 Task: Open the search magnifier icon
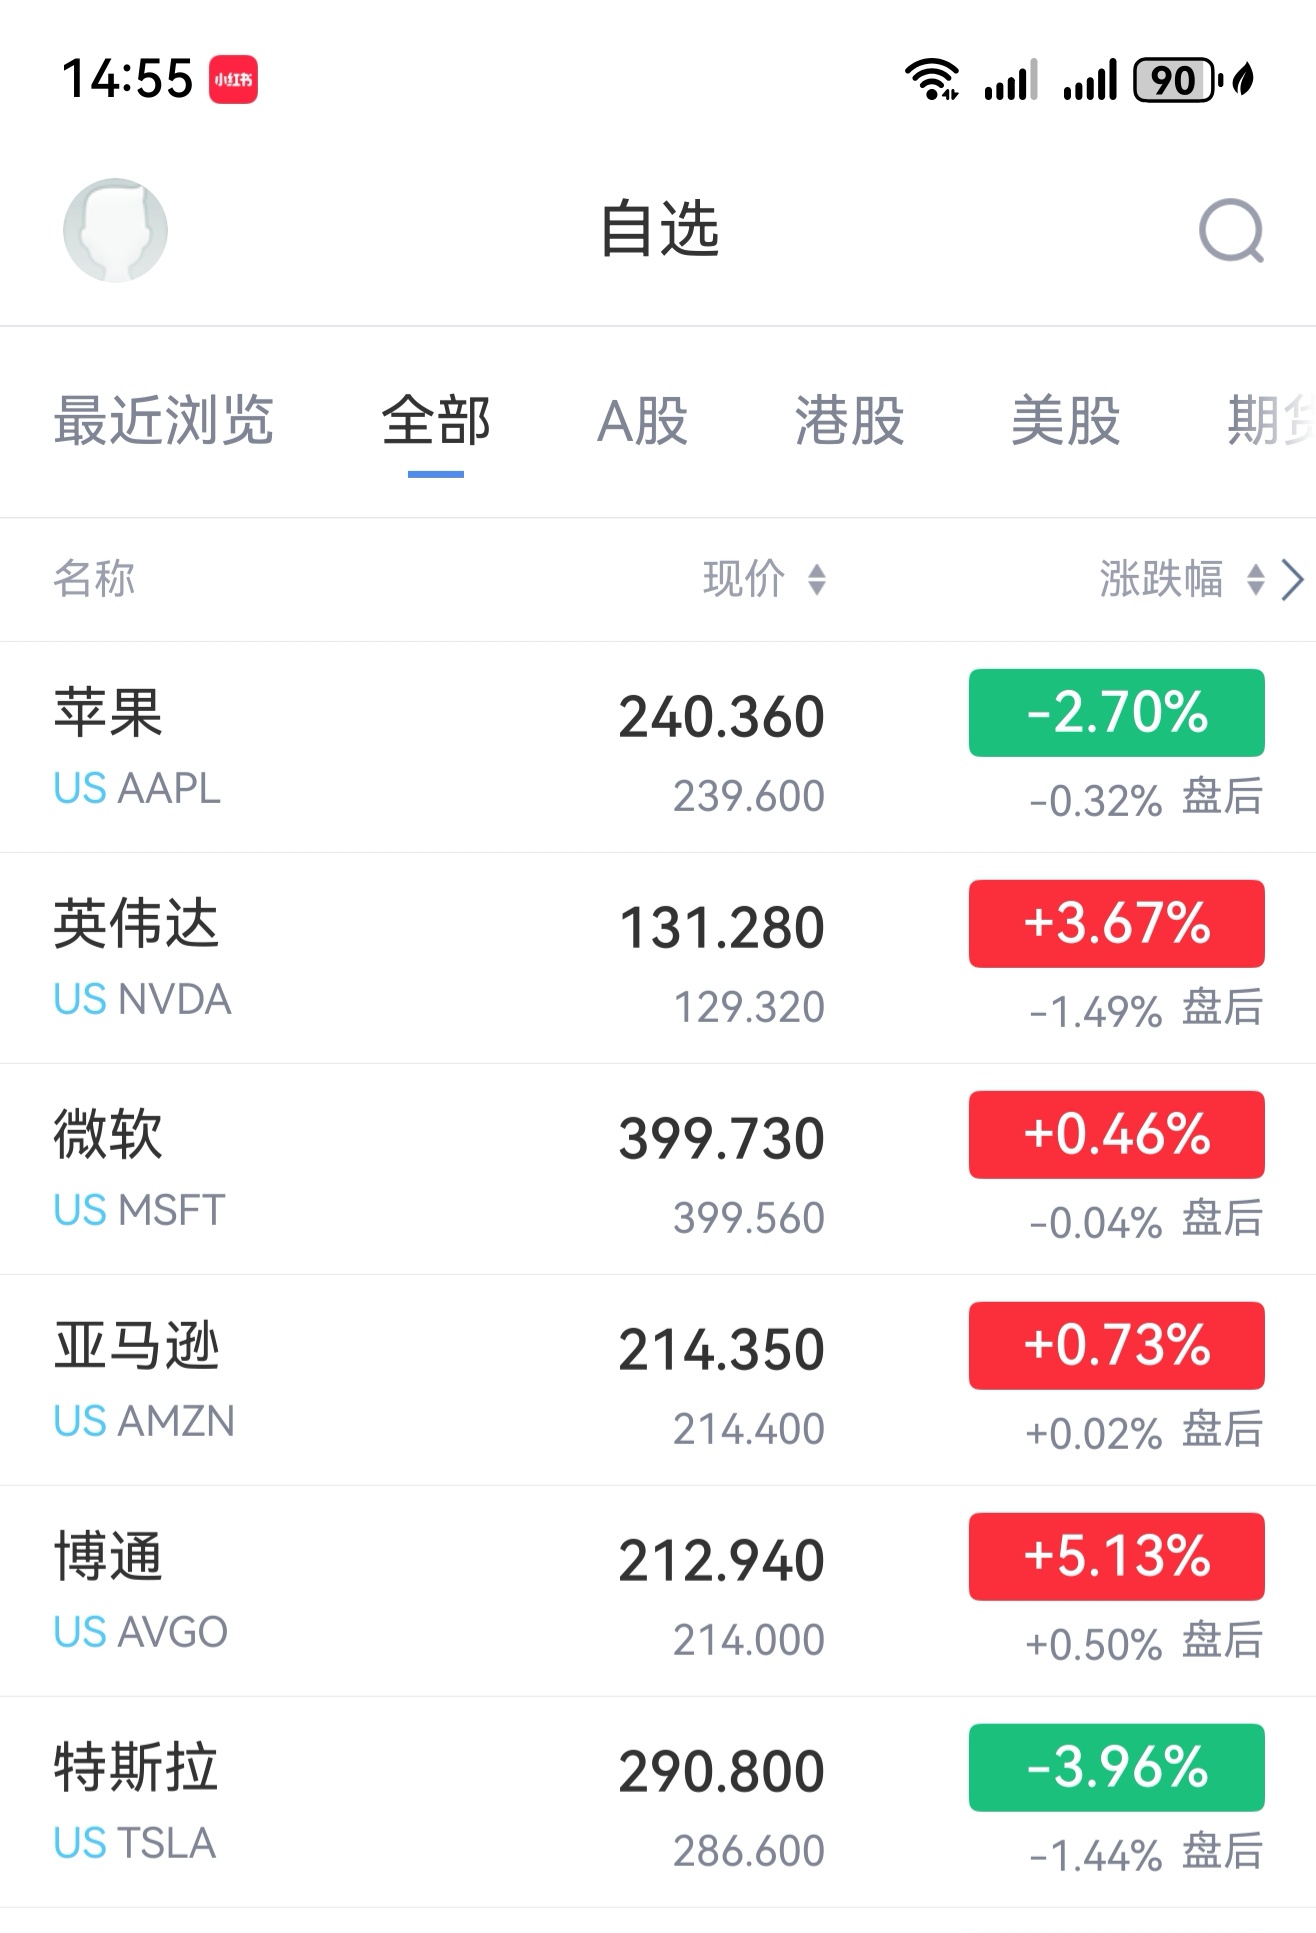[x=1231, y=231]
